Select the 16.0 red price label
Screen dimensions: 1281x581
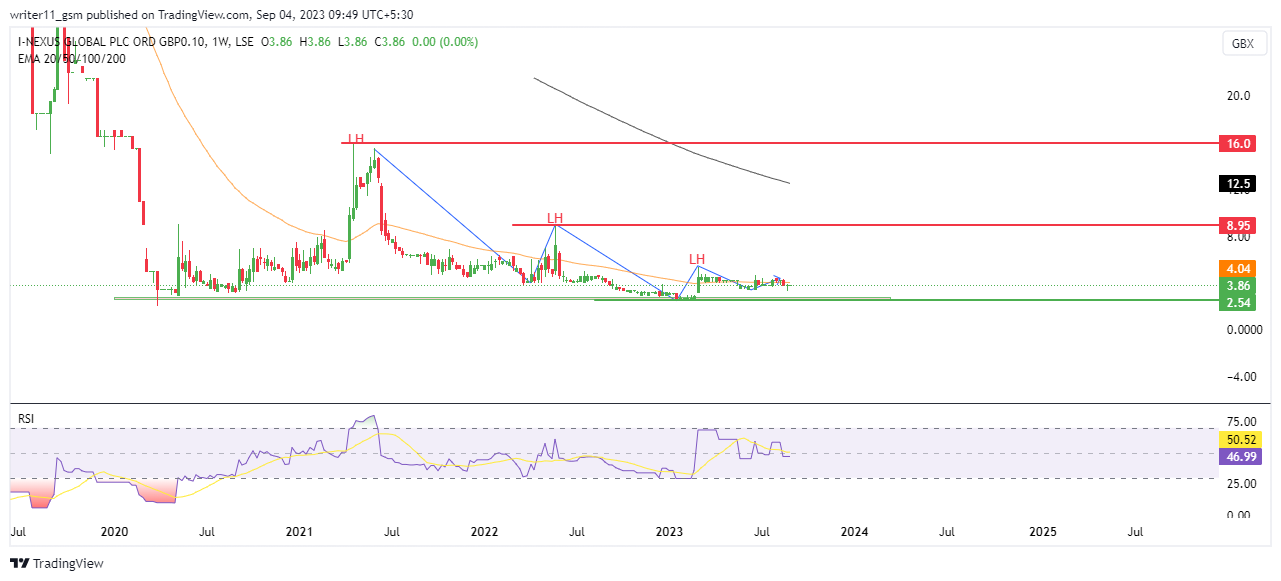click(x=1239, y=144)
